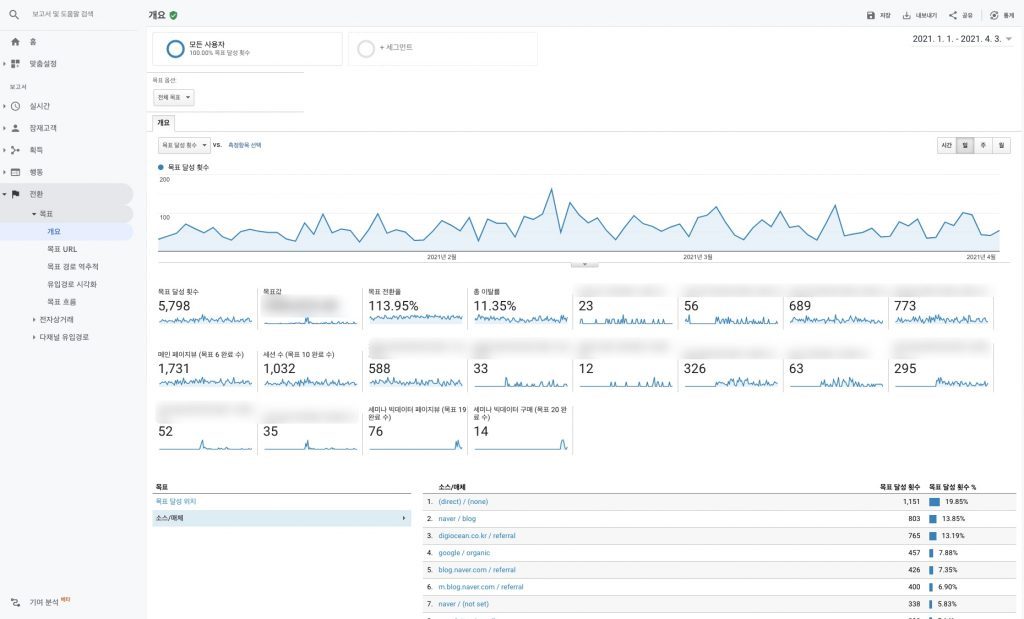This screenshot has height=619, width=1024.
Task: Click the search magnifier icon in sidebar
Action: [x=14, y=14]
